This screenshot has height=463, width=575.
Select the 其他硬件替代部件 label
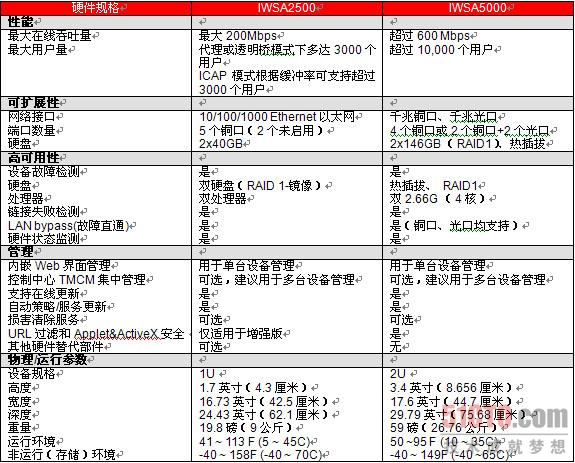pyautogui.click(x=56, y=347)
